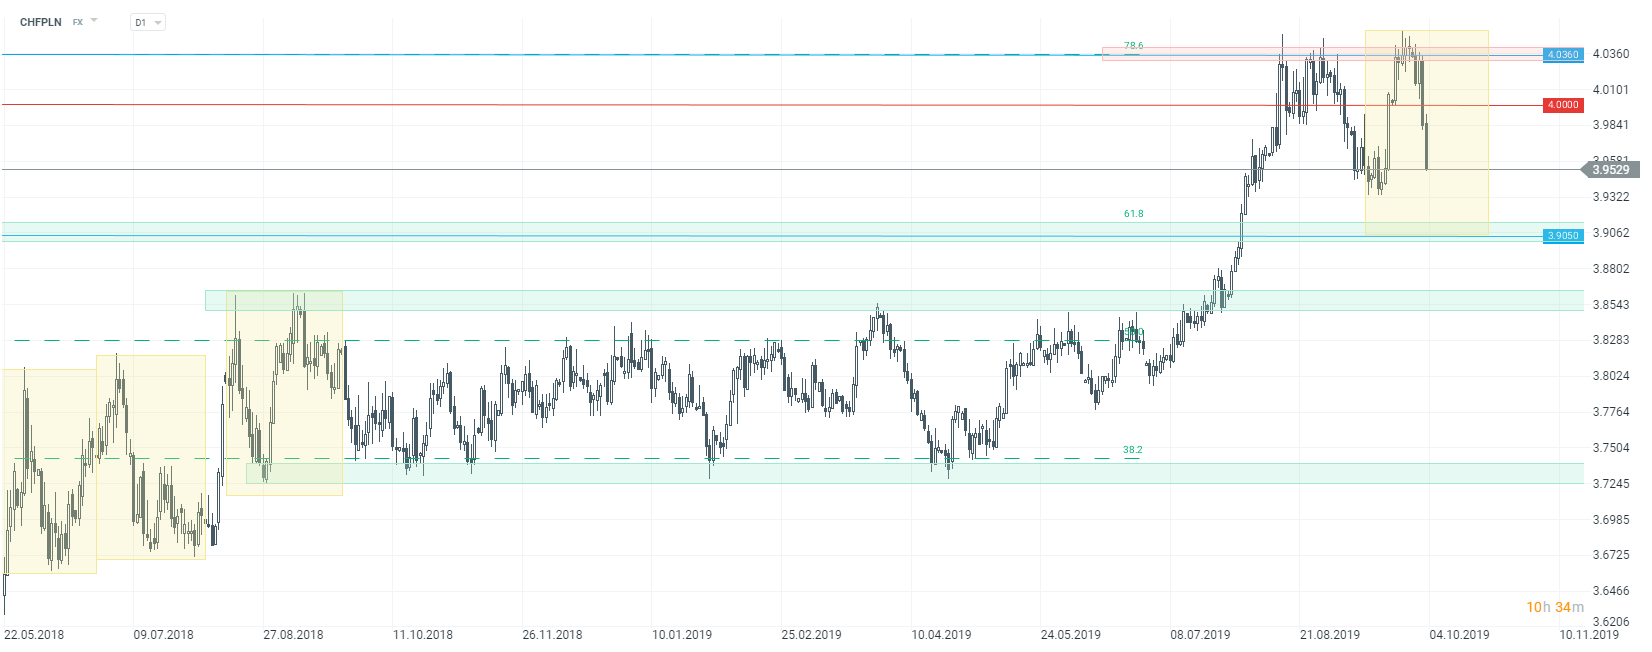Screen dimensions: 1652x652
Task: Click the 04.10.2019 date label
Action: click(x=1459, y=635)
